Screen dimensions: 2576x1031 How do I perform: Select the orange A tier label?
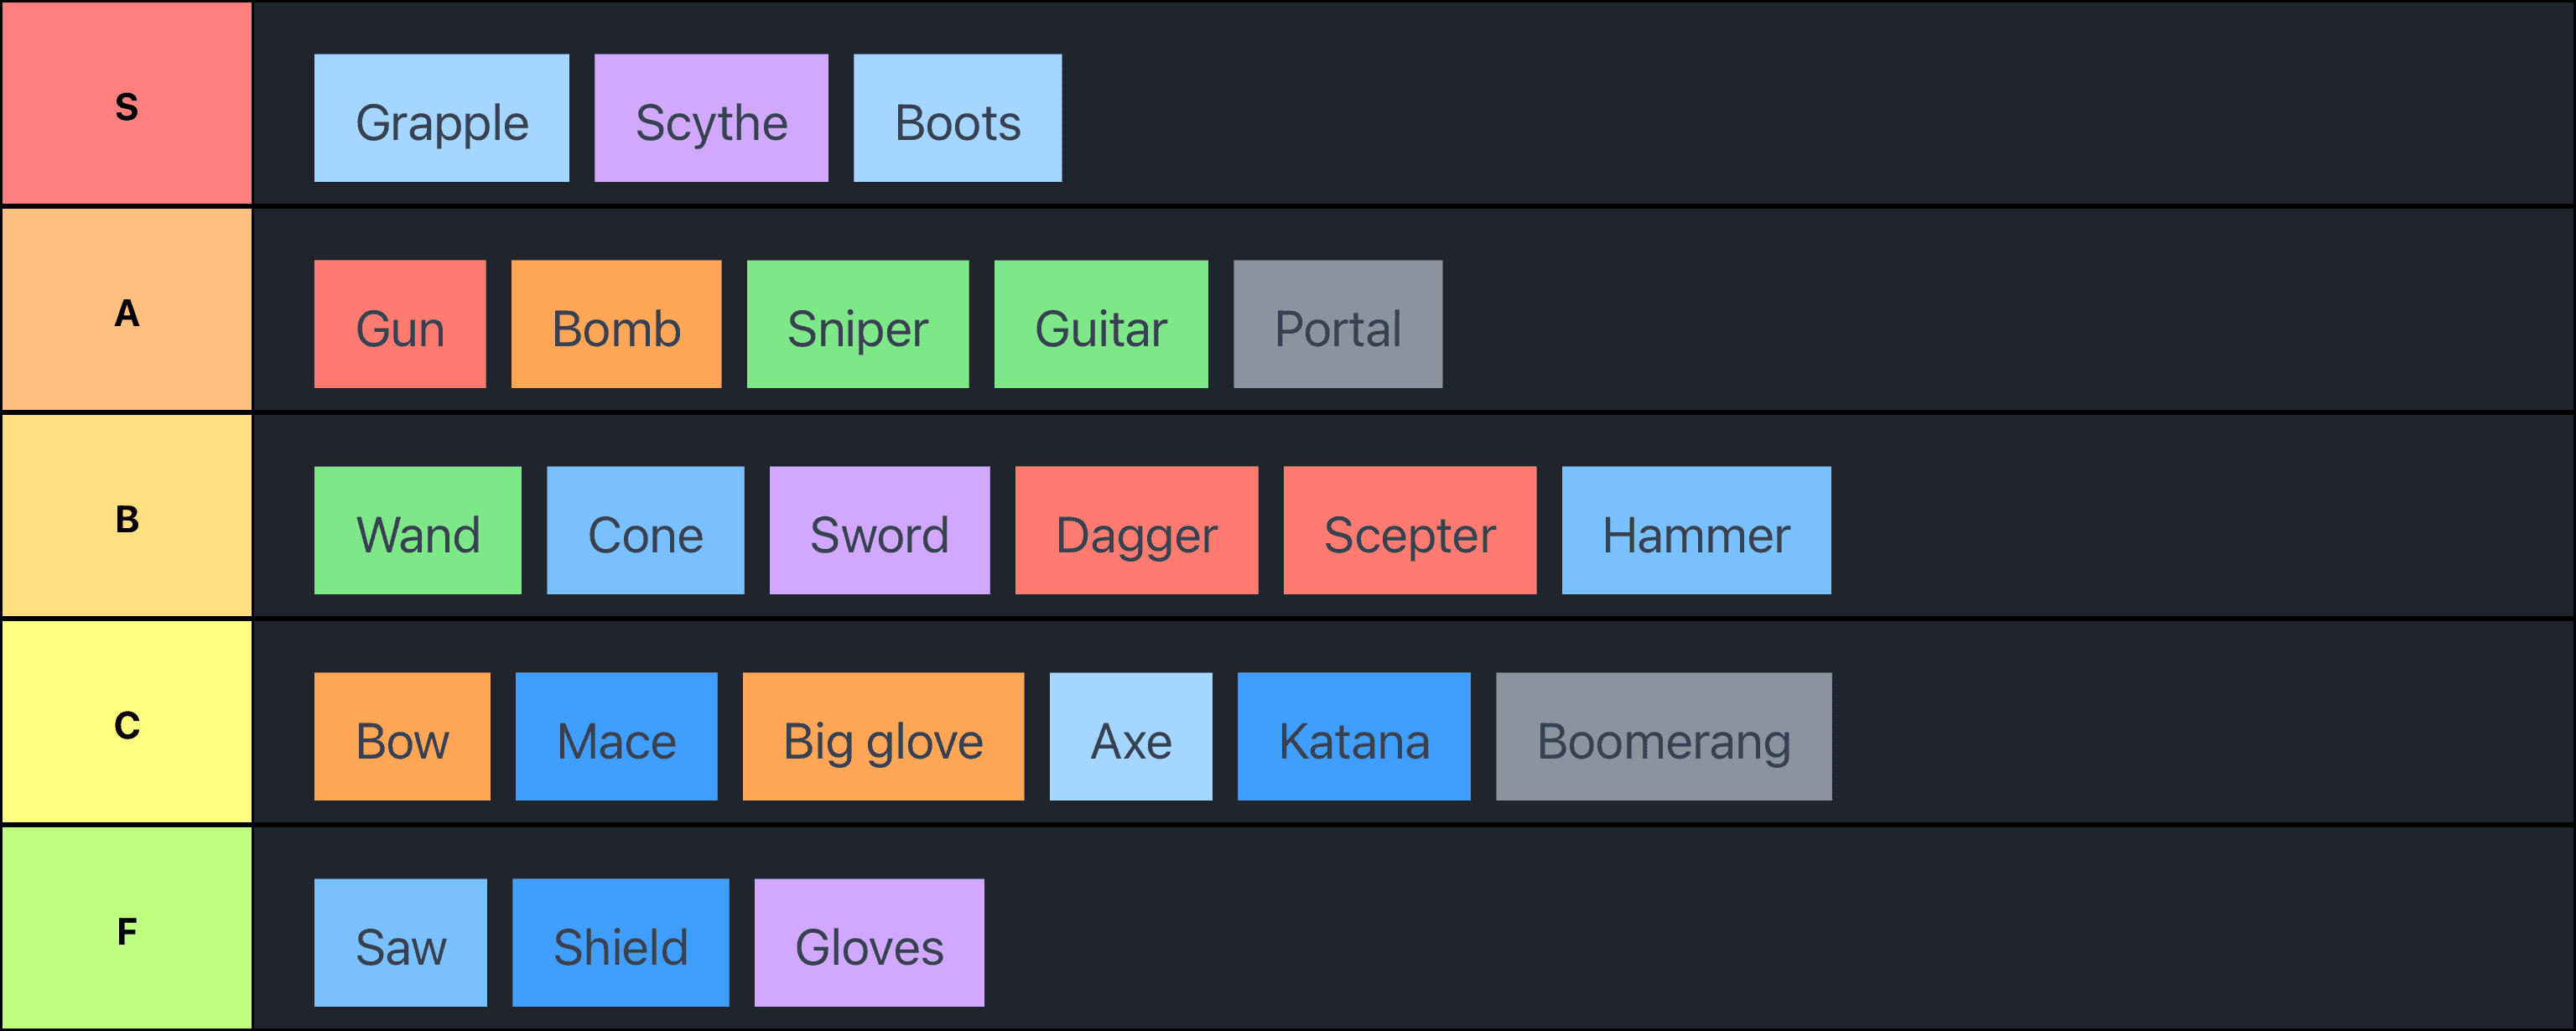coord(127,311)
